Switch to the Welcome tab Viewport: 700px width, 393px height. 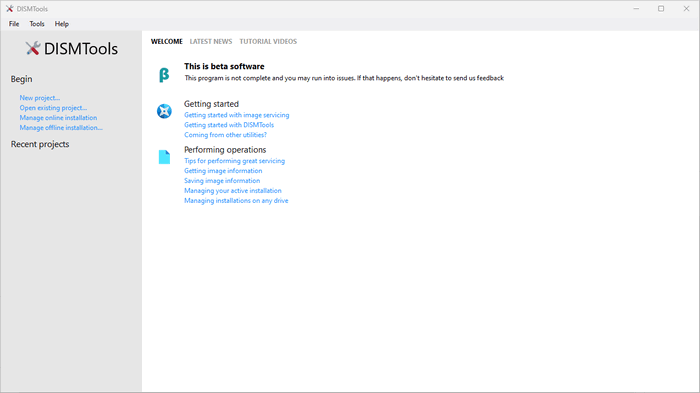coord(167,42)
